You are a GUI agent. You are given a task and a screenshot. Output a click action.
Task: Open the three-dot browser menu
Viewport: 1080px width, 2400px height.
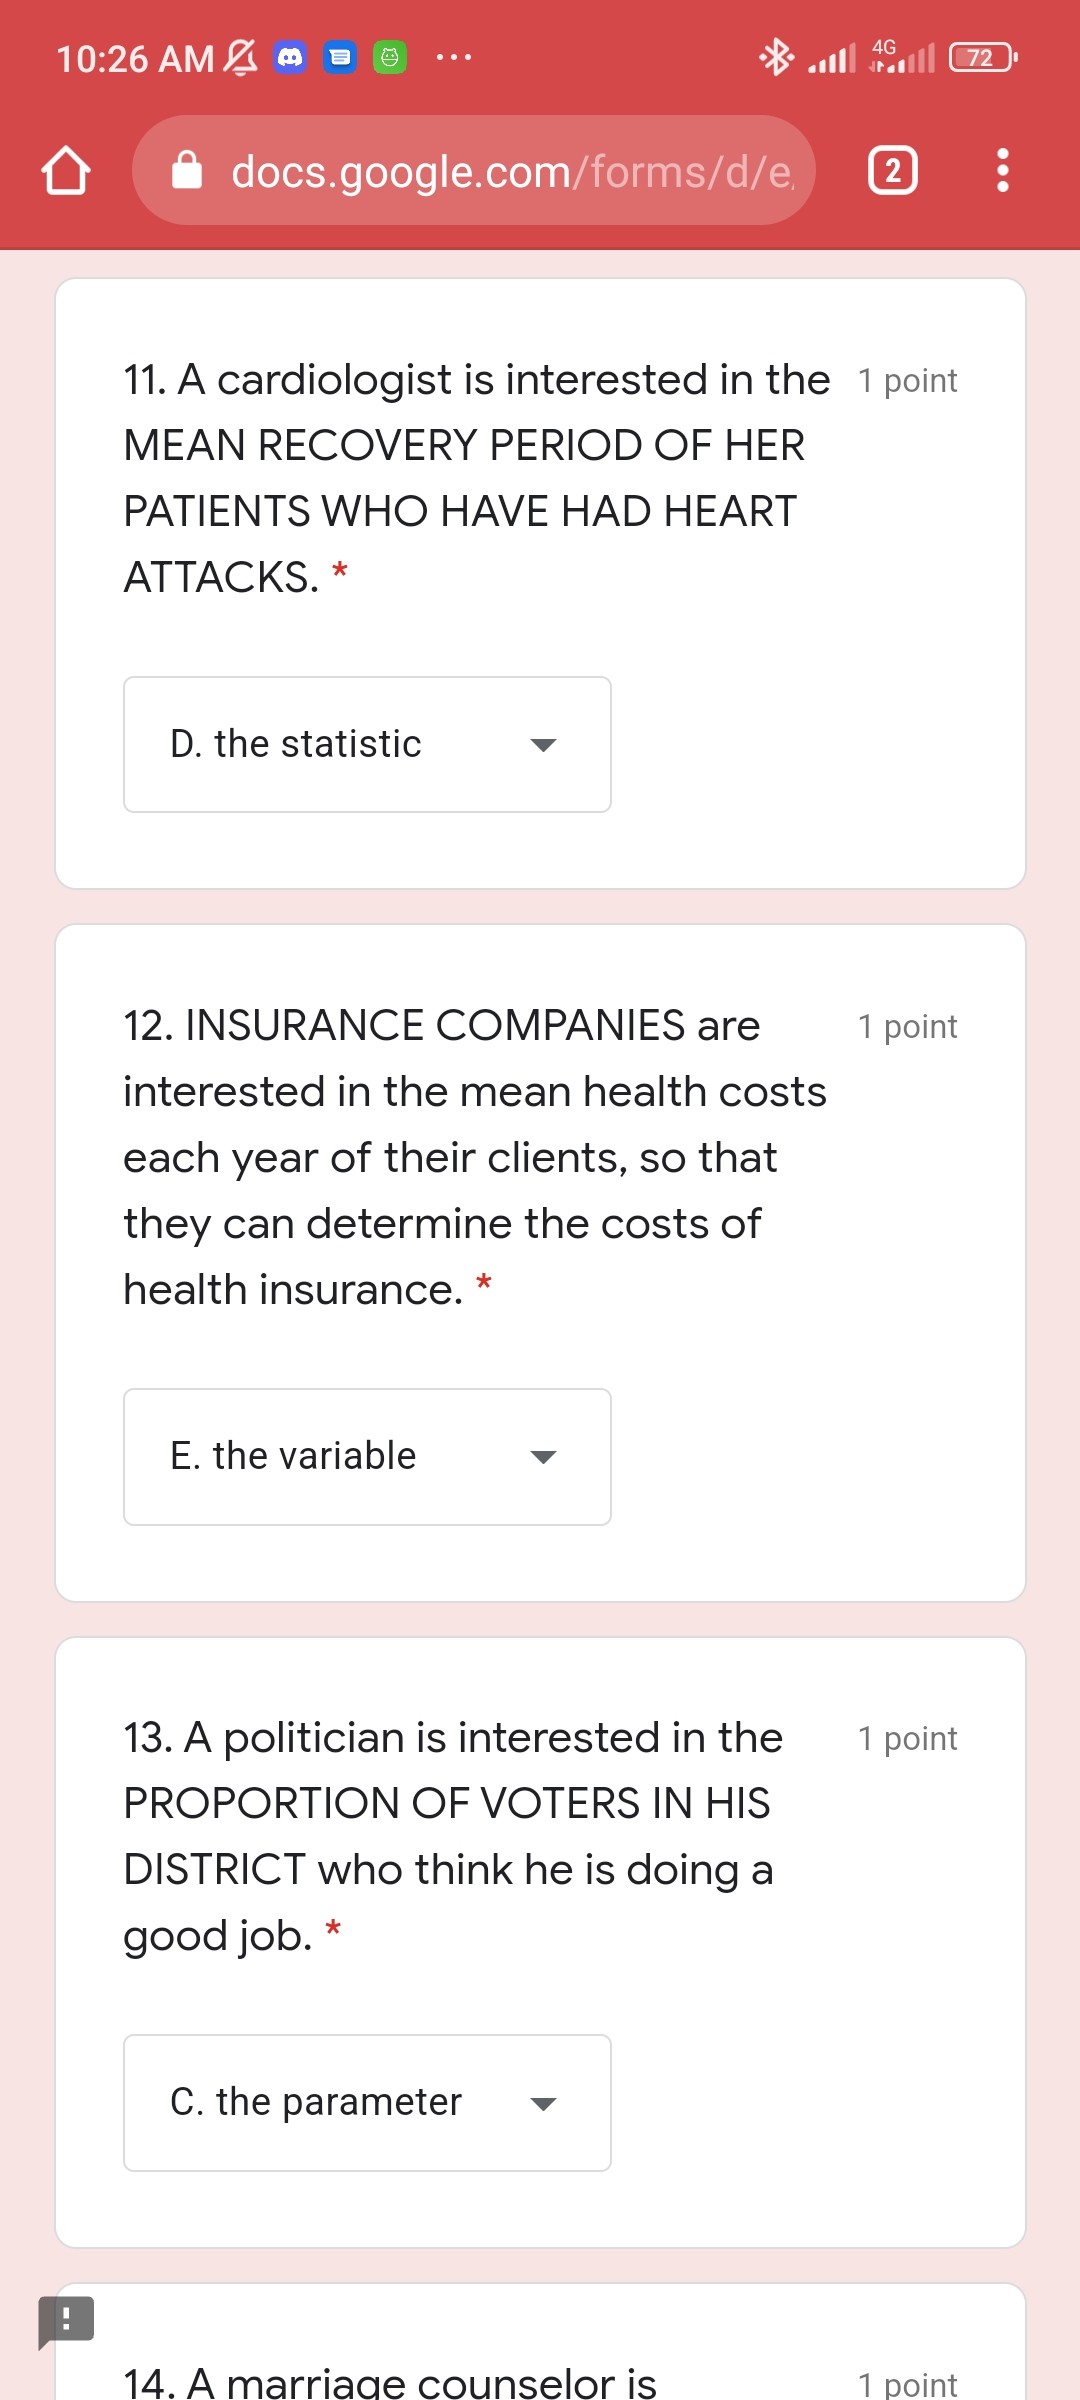coord(1002,171)
